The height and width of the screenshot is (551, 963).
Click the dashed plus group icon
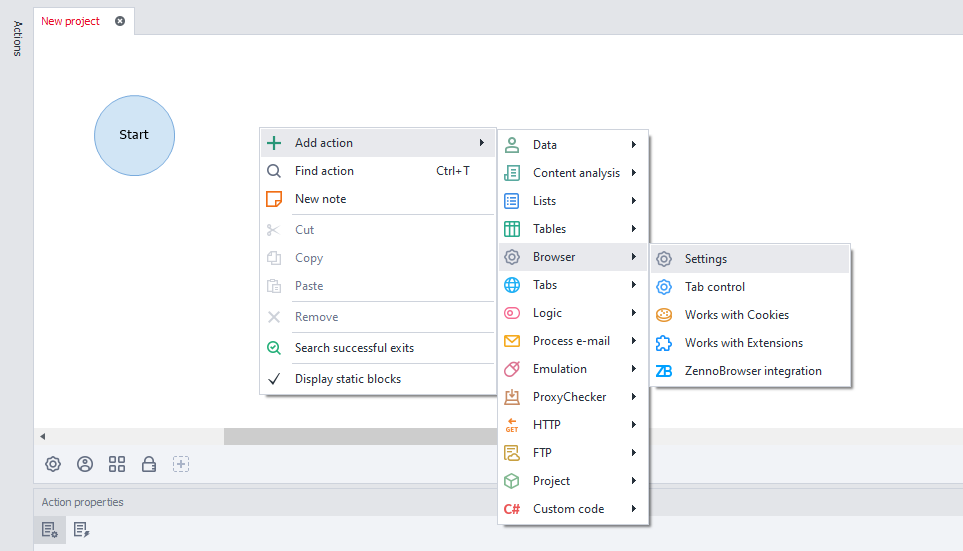coord(181,464)
